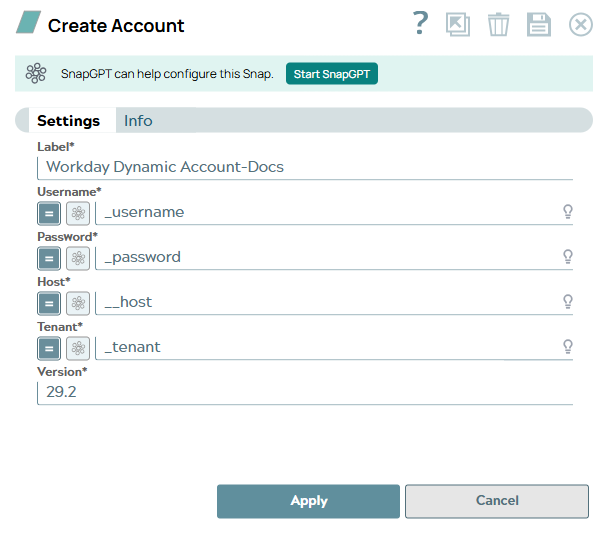The image size is (607, 534).
Task: Toggle expression for Password field
Action: click(x=49, y=258)
